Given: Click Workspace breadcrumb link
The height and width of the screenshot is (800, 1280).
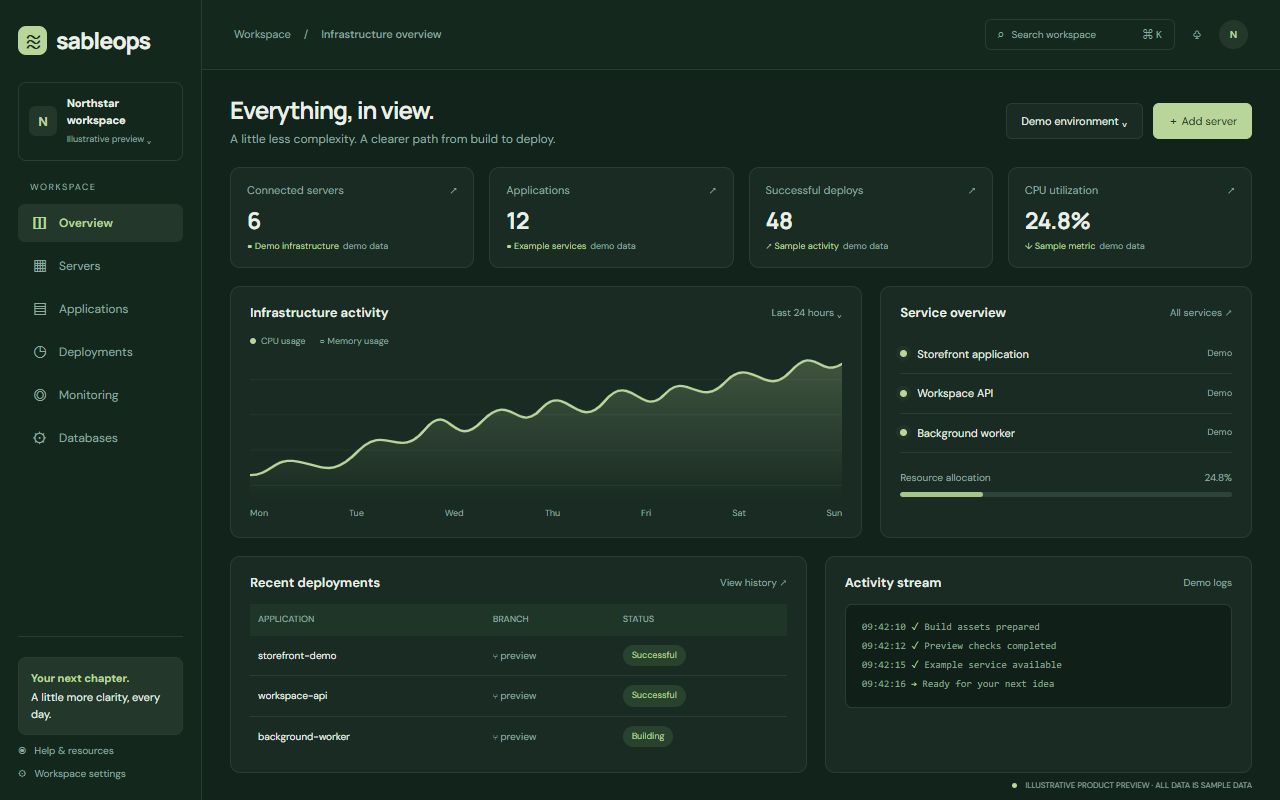Looking at the screenshot, I should click(262, 34).
